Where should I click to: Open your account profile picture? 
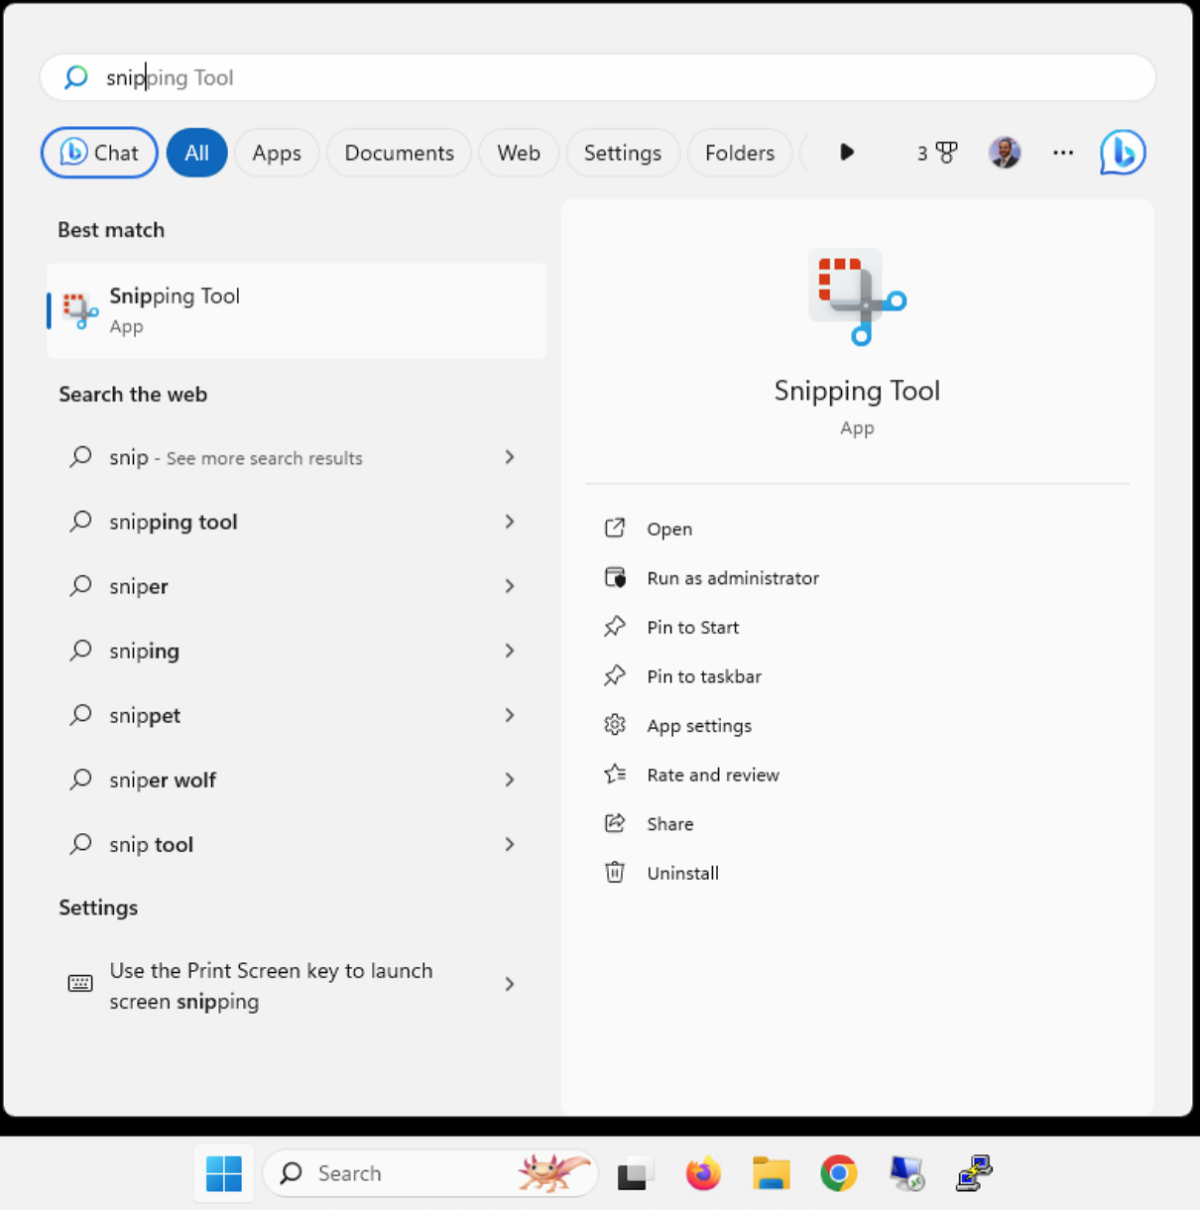(x=1005, y=152)
